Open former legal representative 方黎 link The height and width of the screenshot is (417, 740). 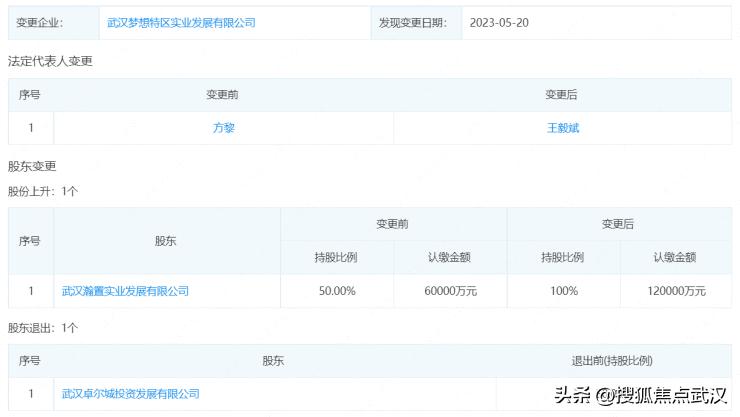point(224,128)
